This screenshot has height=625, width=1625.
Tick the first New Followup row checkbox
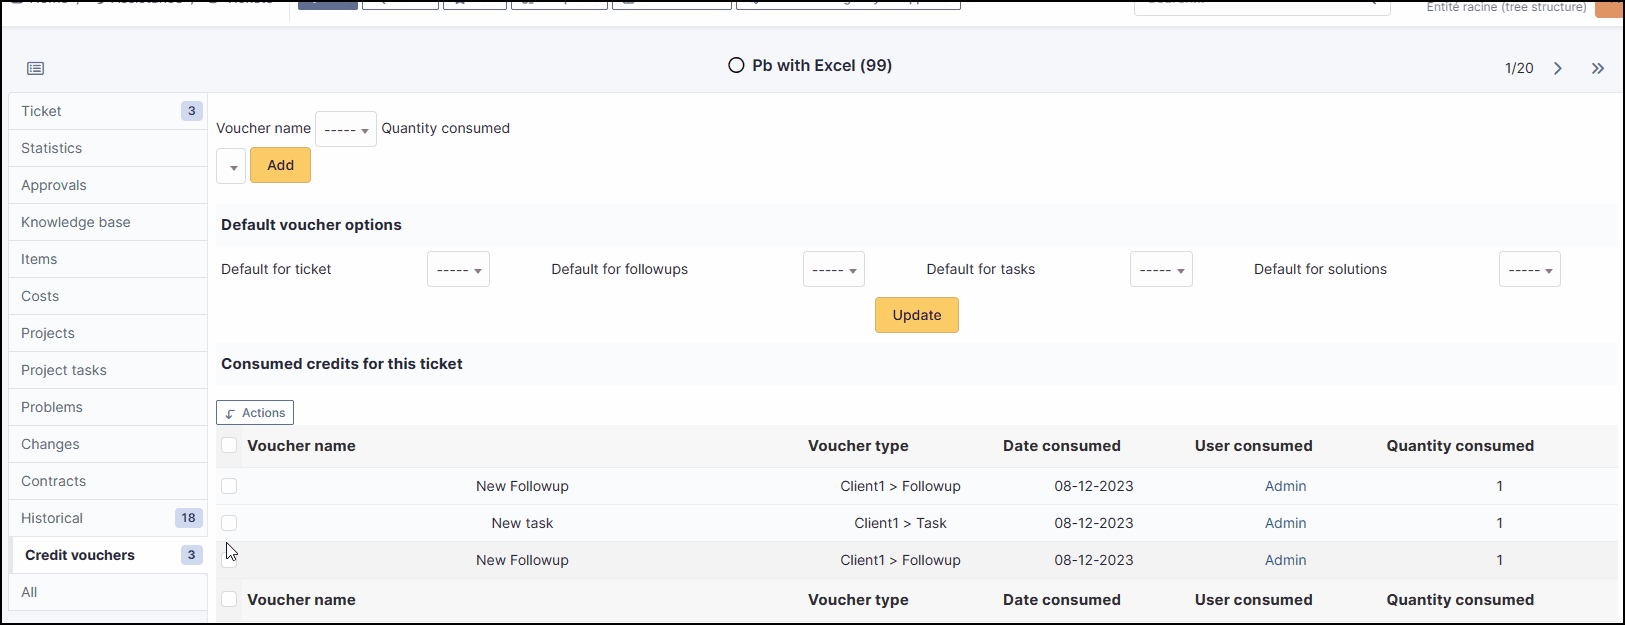point(229,486)
